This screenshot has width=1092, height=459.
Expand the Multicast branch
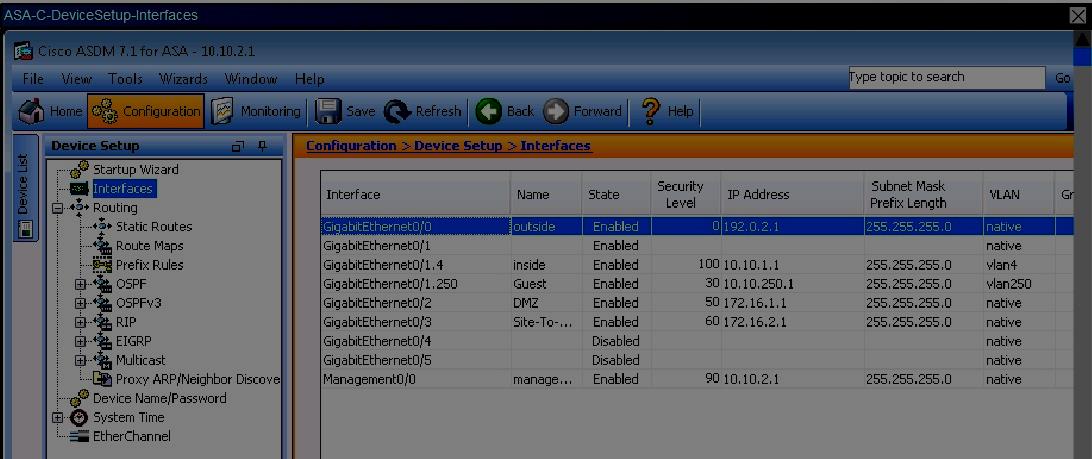80,360
